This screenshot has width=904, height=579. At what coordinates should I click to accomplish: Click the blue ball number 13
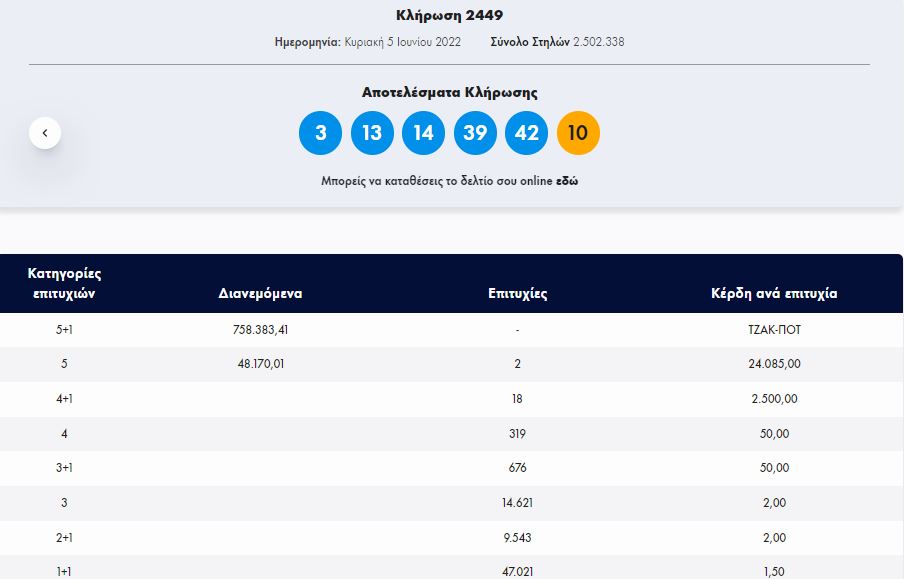372,133
